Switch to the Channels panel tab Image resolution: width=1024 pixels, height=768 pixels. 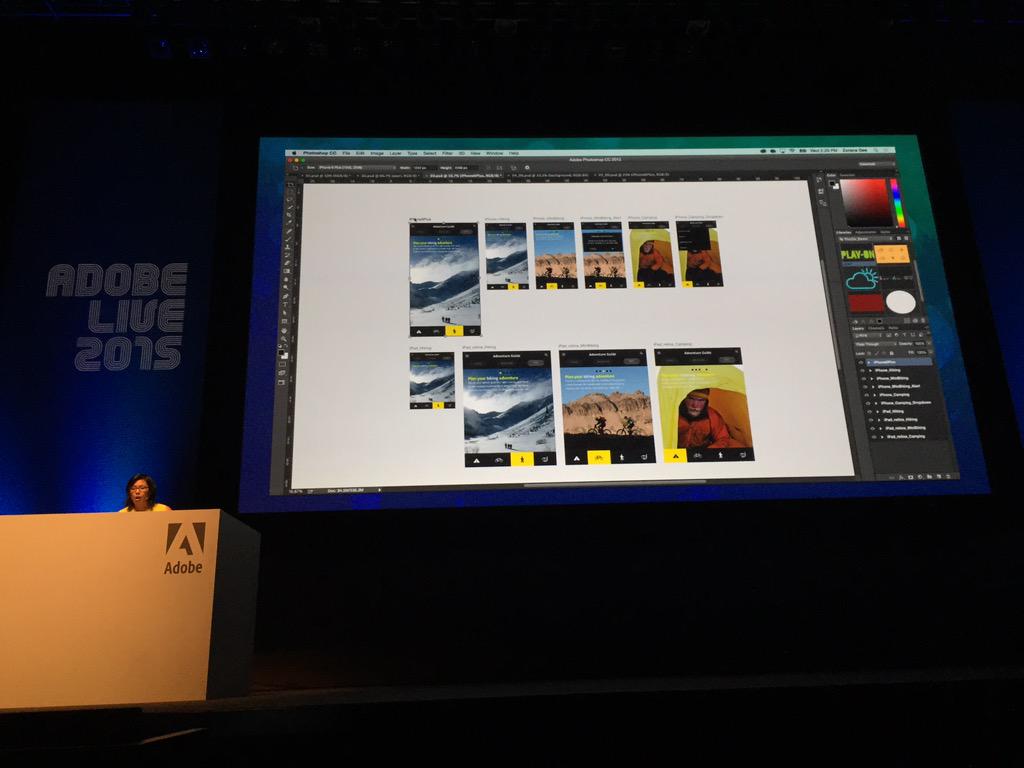(876, 328)
